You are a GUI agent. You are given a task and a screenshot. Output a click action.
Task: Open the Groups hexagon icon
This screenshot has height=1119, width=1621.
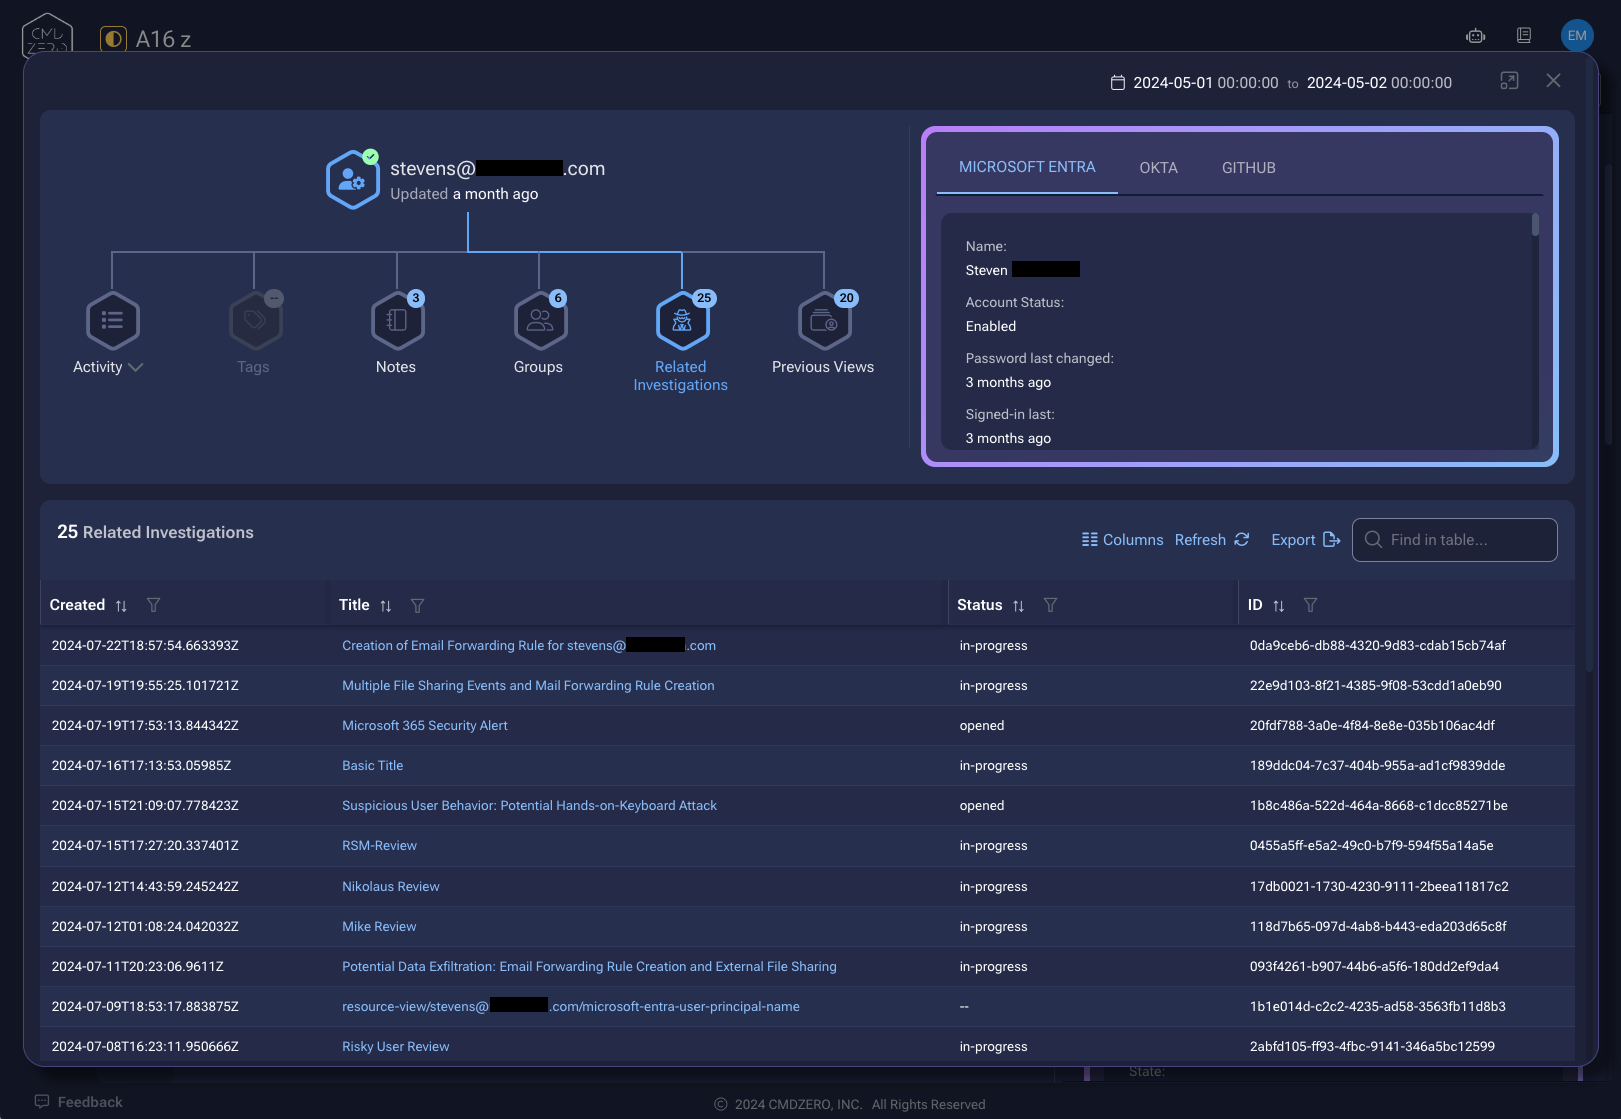[540, 320]
